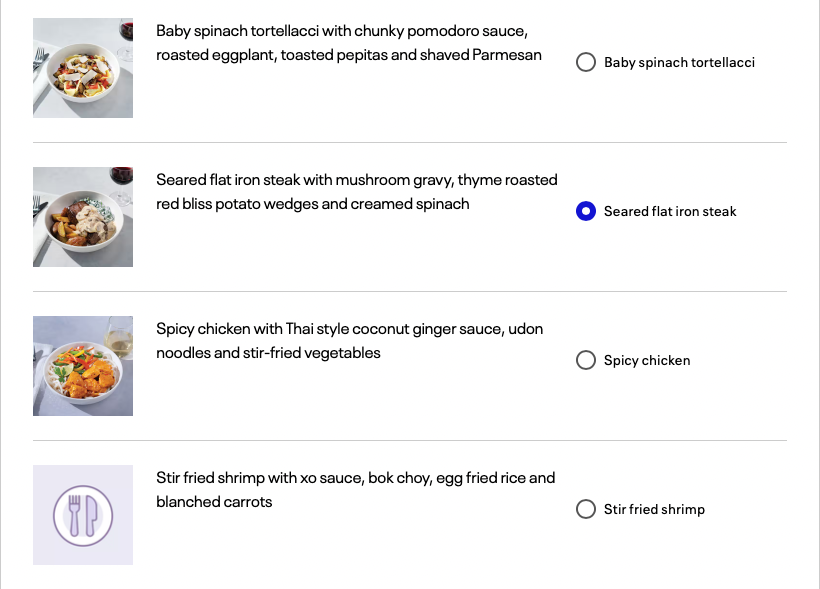This screenshot has height=589, width=820.
Task: Click the lavender placeholder tile for shrimp dish
Action: (83, 515)
